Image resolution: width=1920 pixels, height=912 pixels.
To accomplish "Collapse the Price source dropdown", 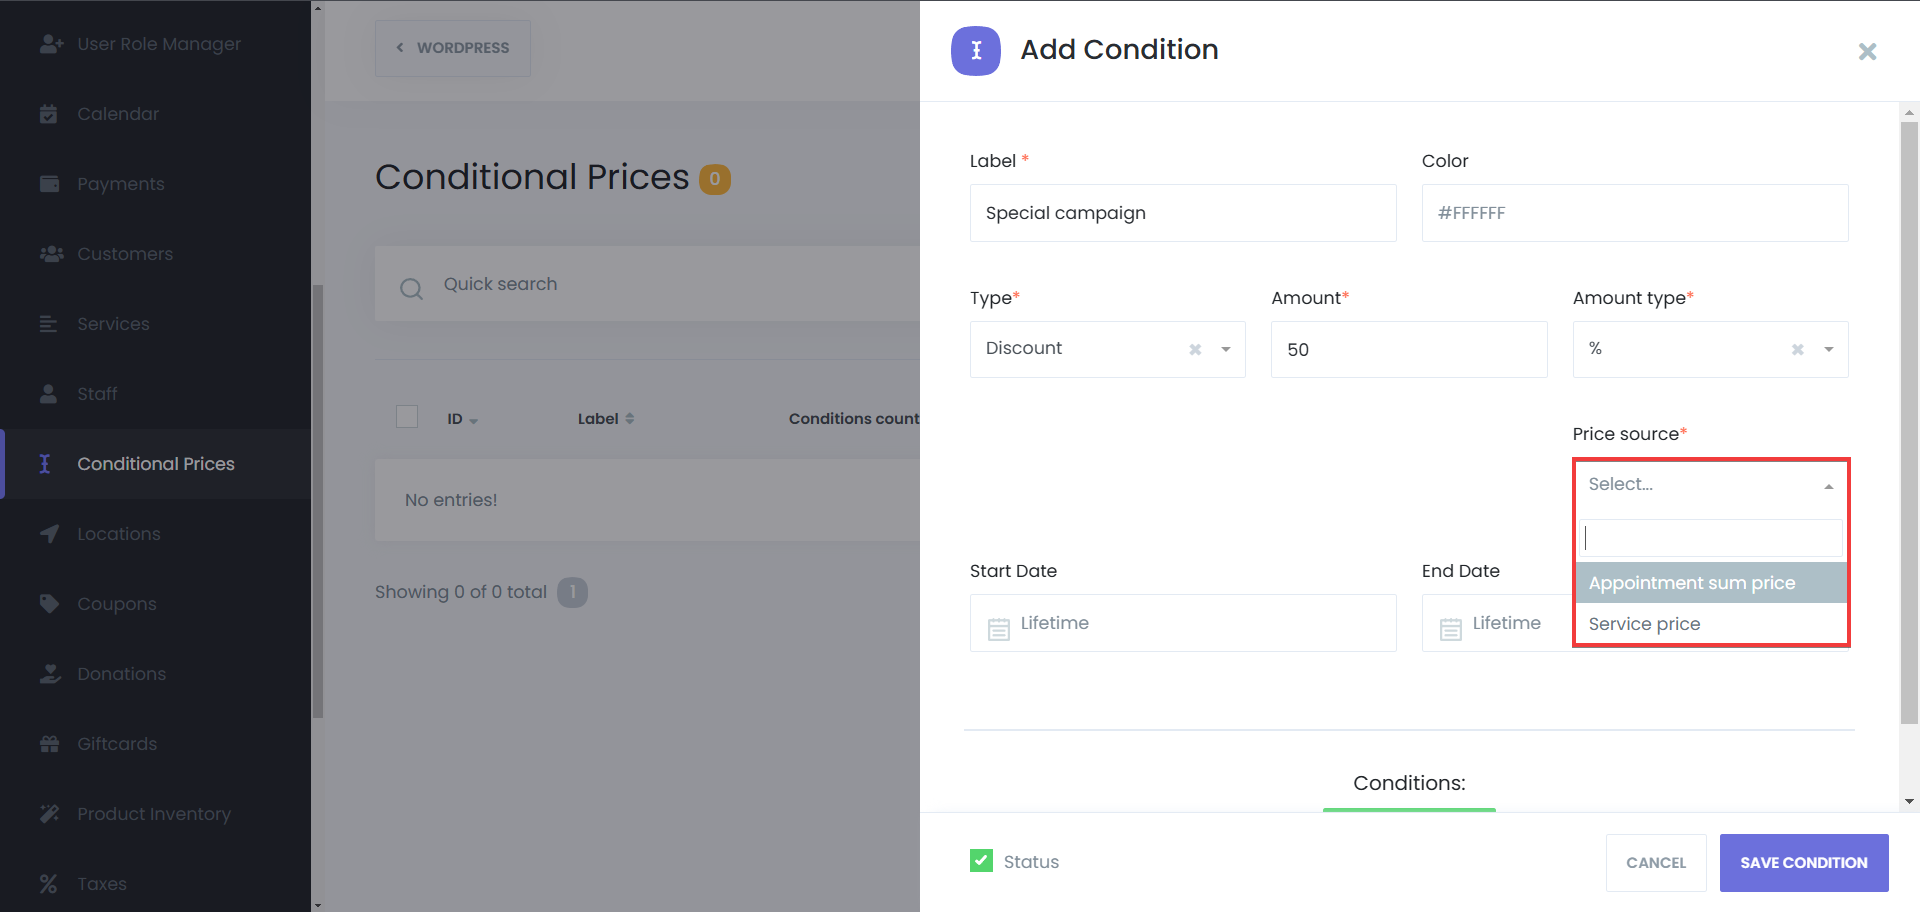I will [x=1828, y=486].
